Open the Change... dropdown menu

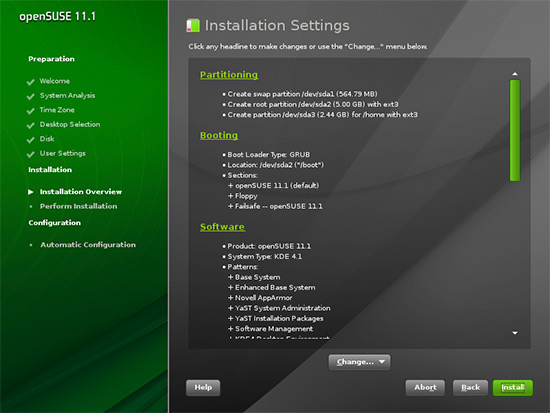[360, 362]
